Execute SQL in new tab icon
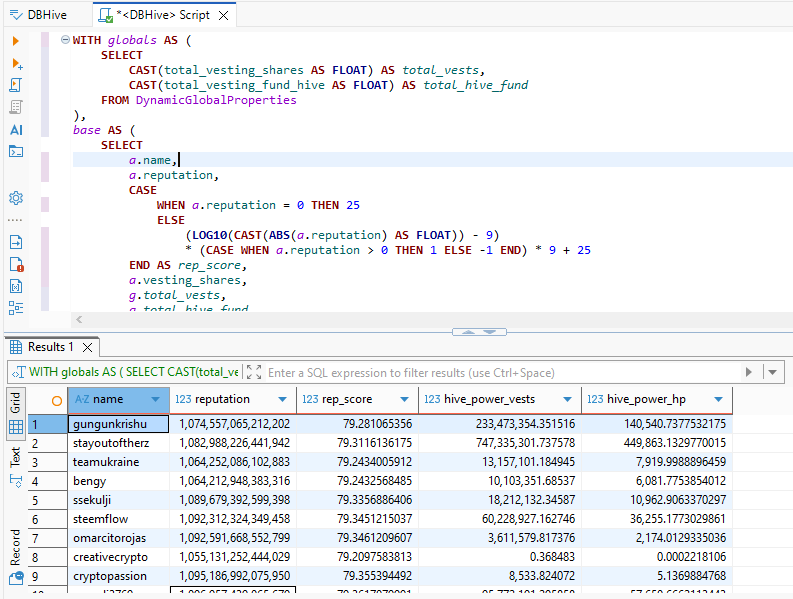 17,63
